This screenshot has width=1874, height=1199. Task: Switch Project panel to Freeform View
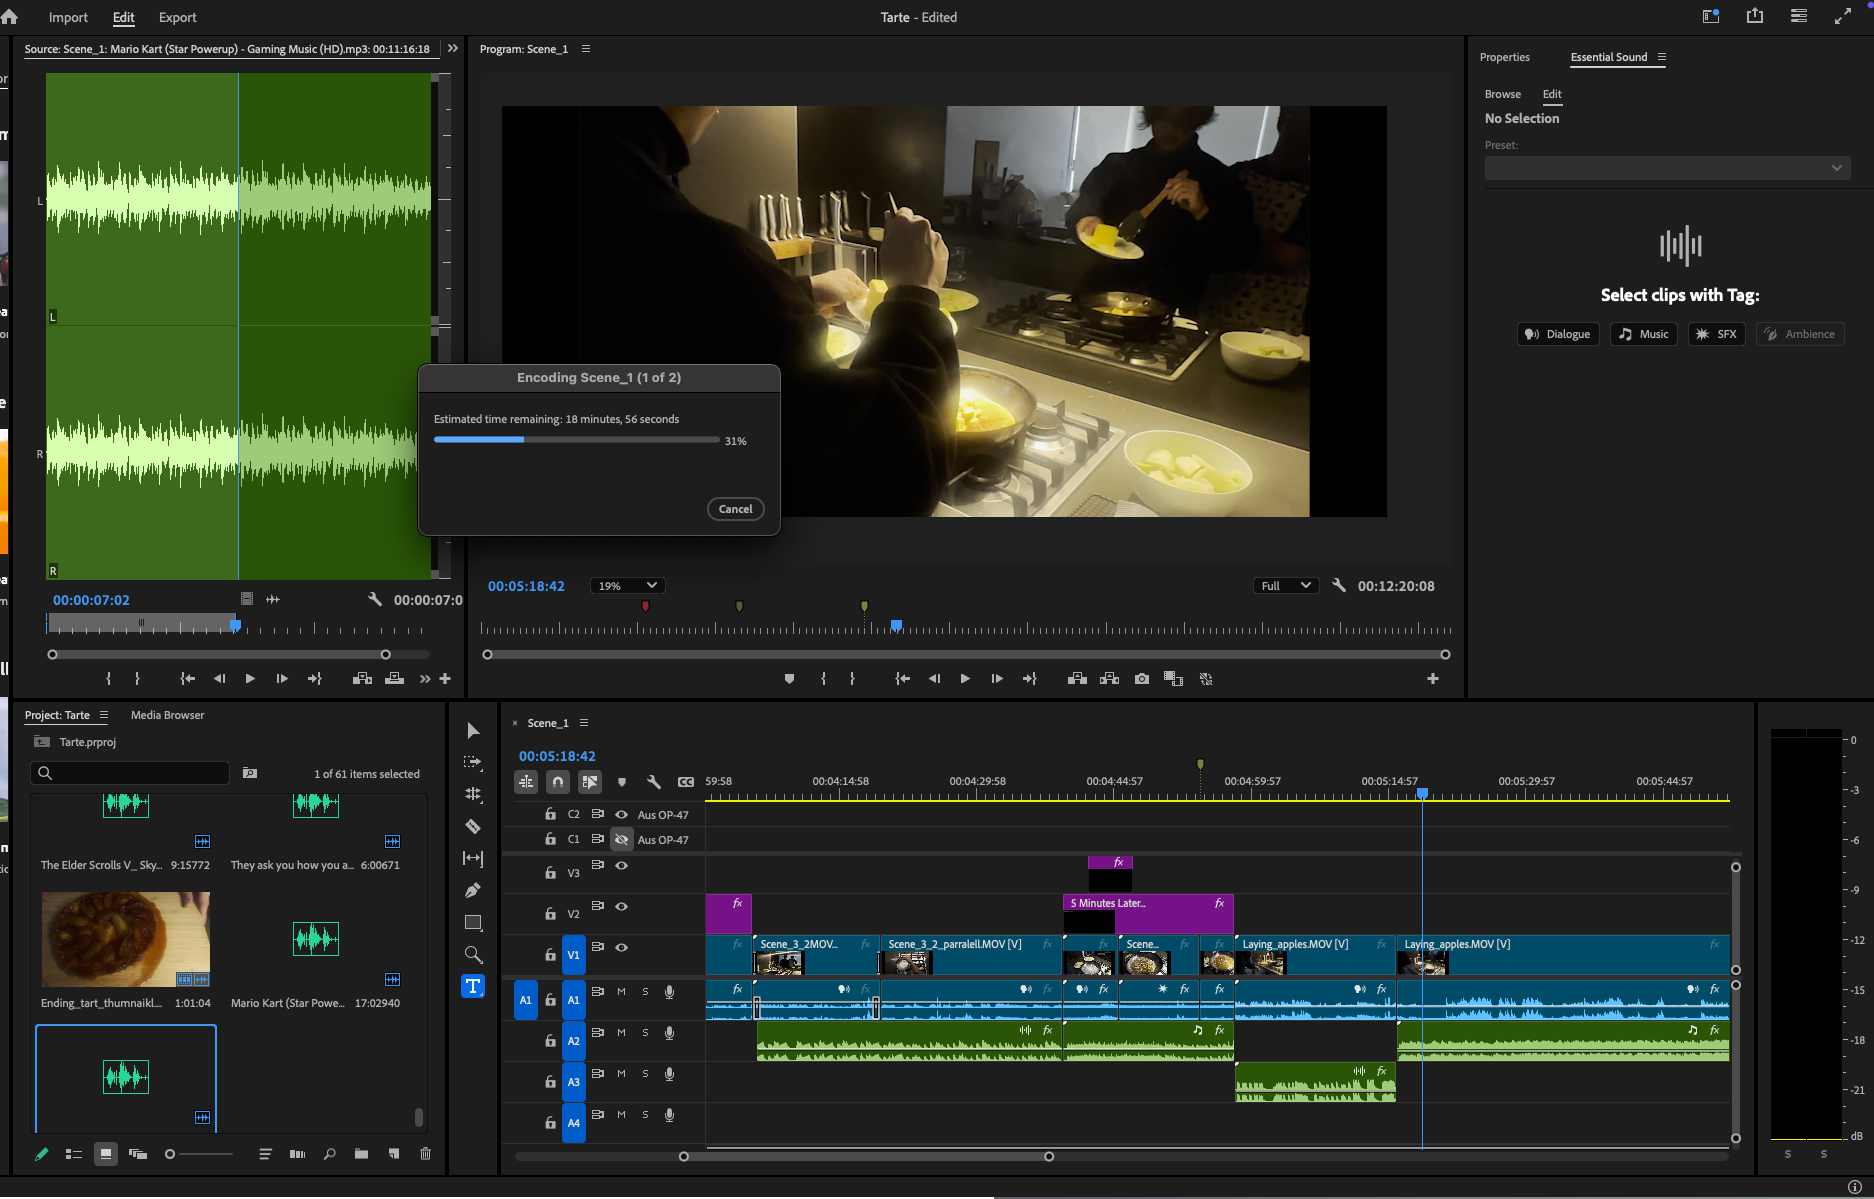point(138,1154)
